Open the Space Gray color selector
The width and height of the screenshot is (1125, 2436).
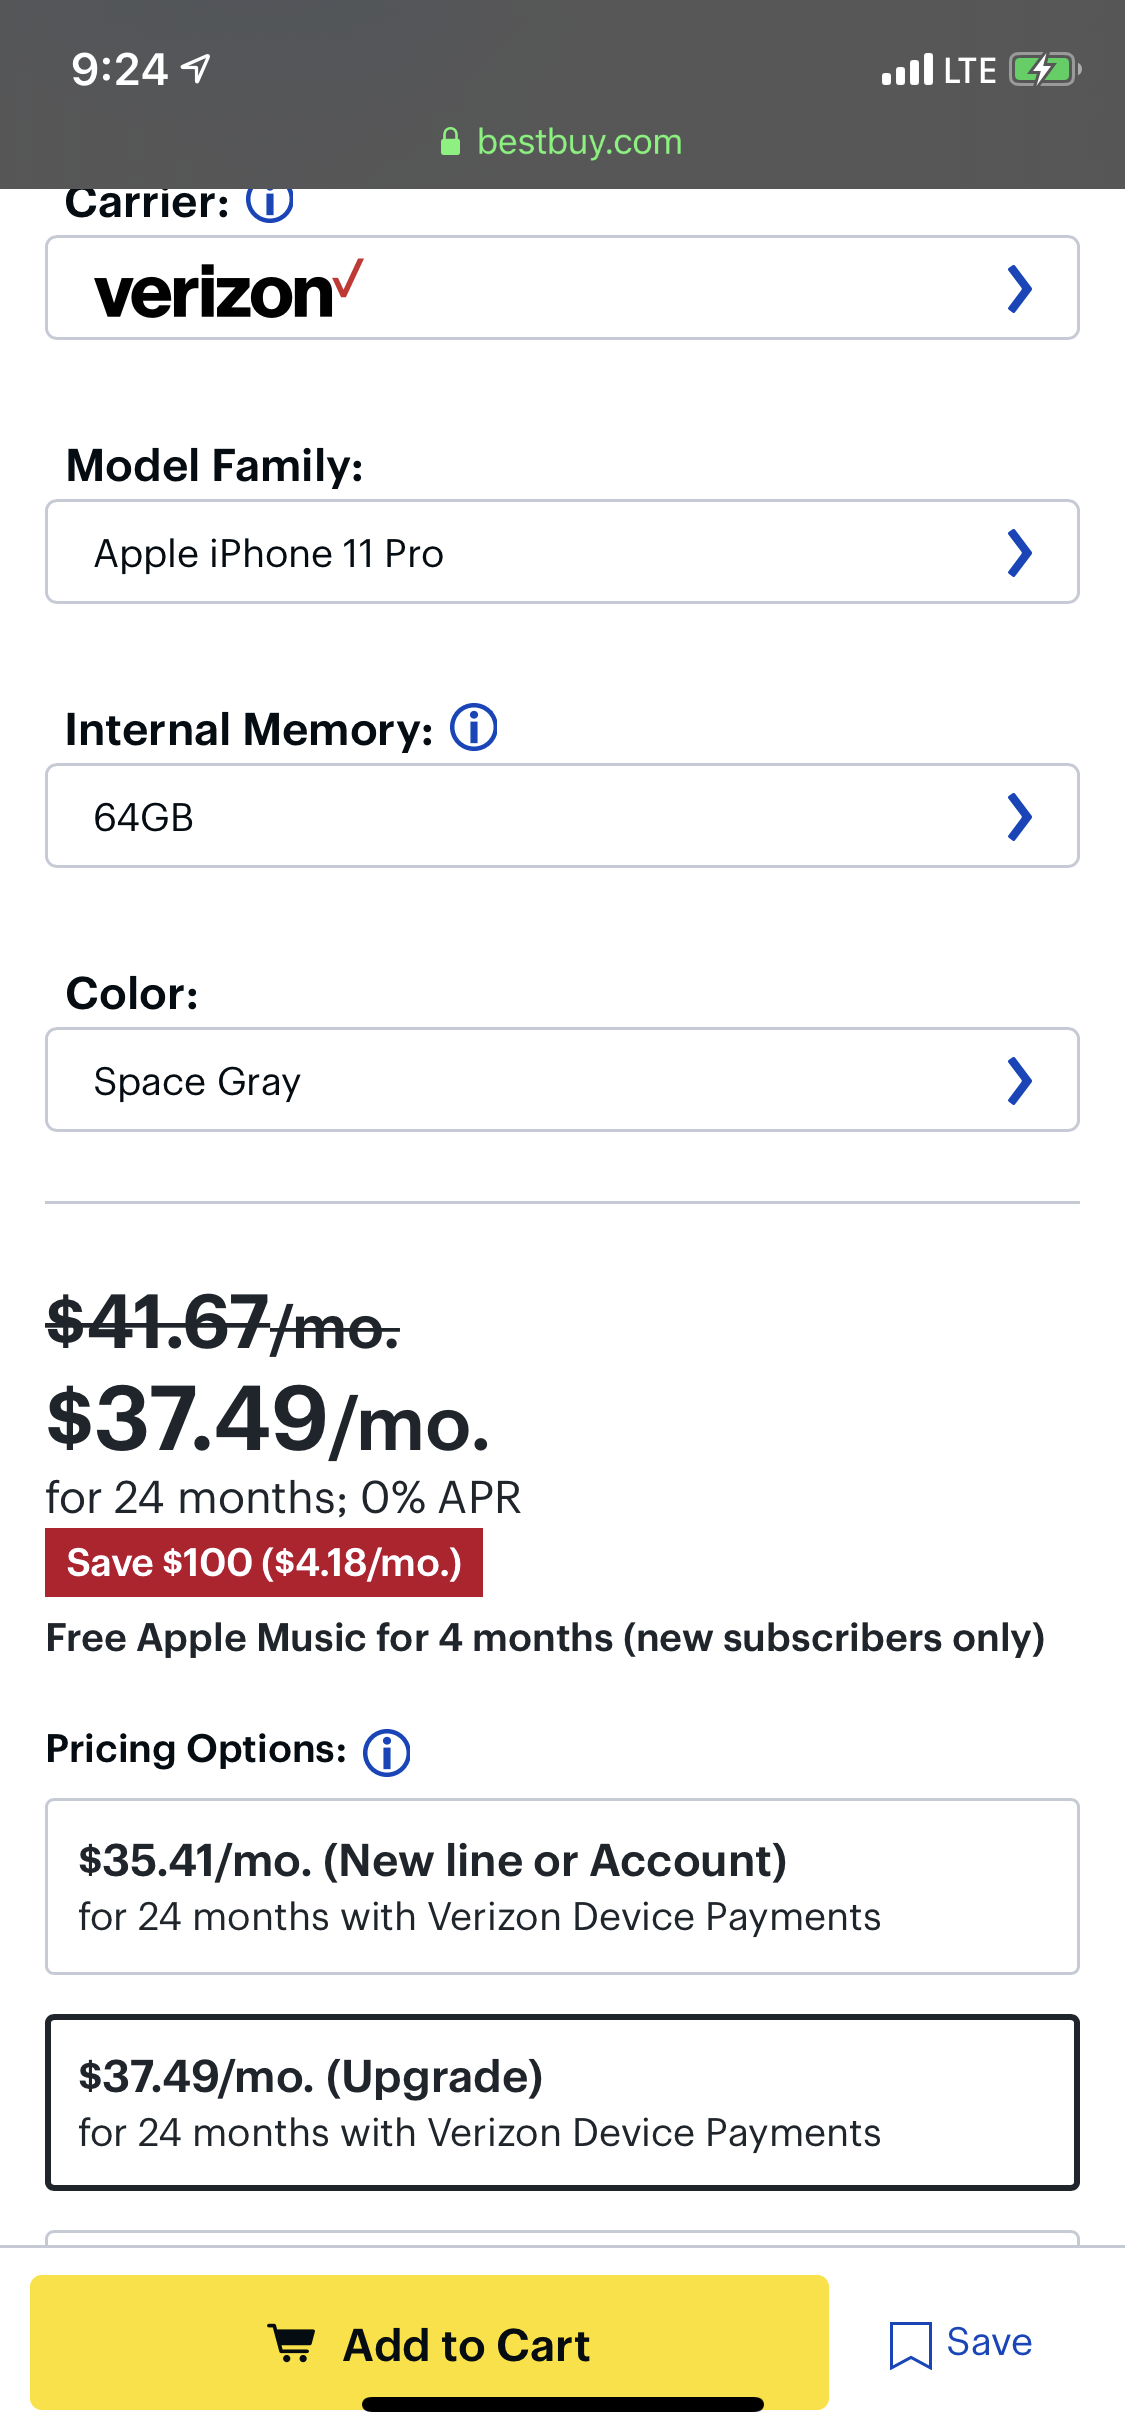click(562, 1080)
